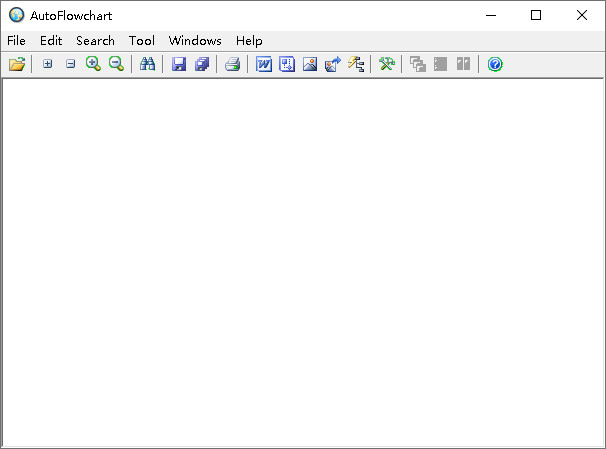Export to Word document icon
This screenshot has width=606, height=449.
[264, 64]
